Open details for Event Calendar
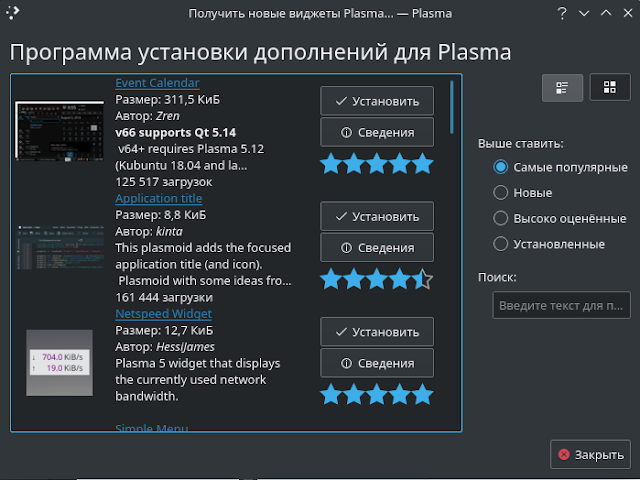 point(377,132)
